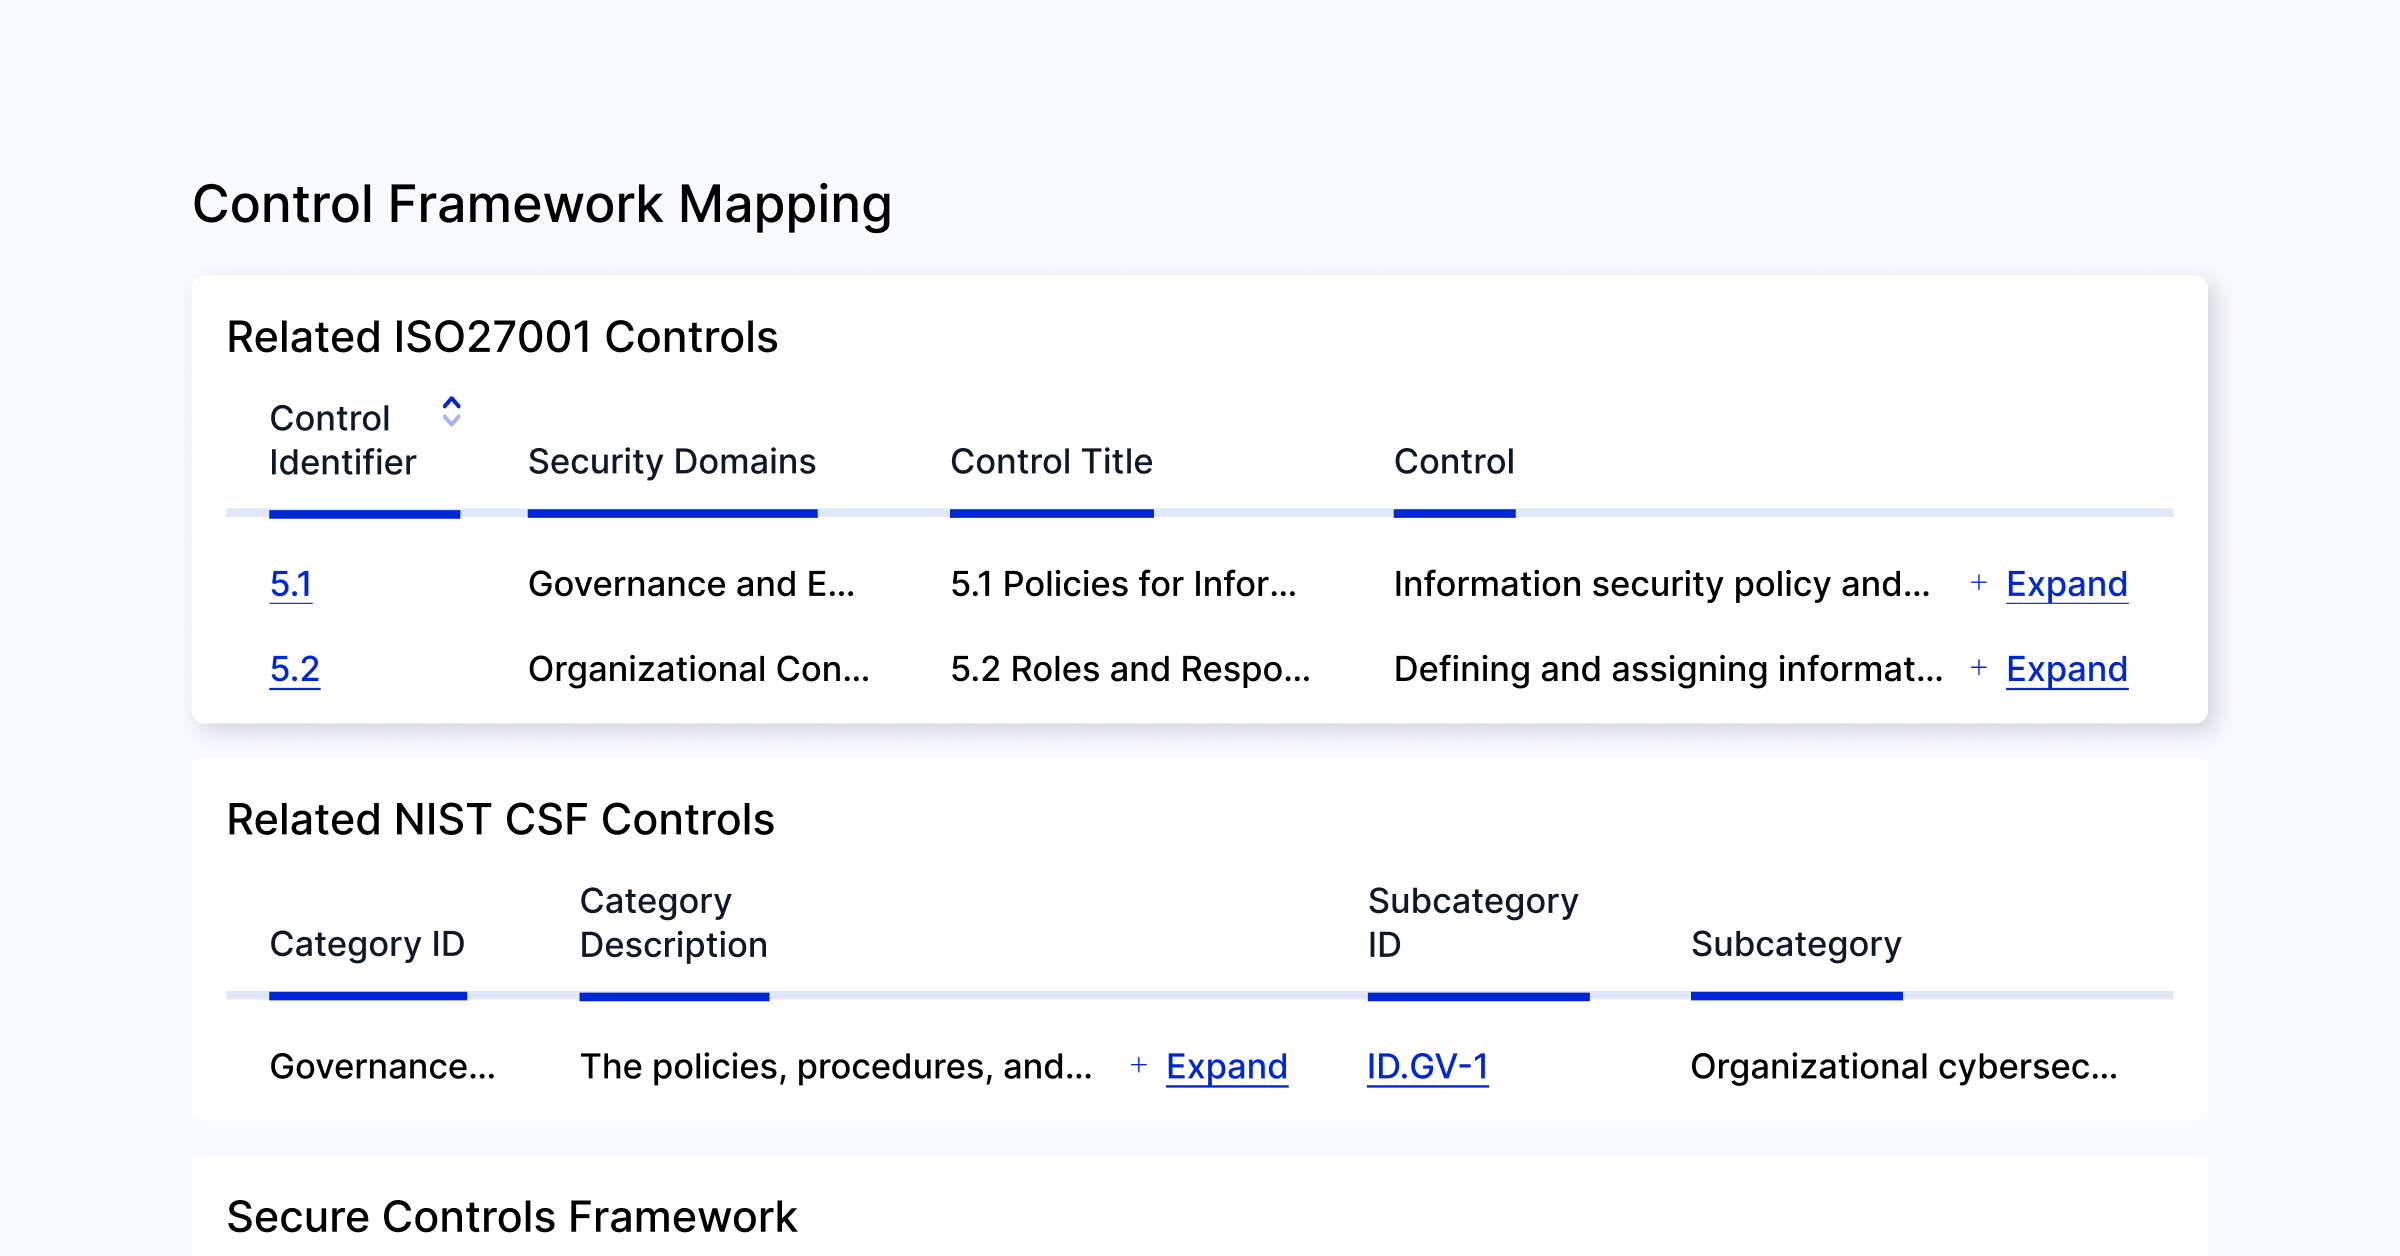Click plus icon beside Defining and assigning
This screenshot has width=2400, height=1256.
tap(1978, 668)
